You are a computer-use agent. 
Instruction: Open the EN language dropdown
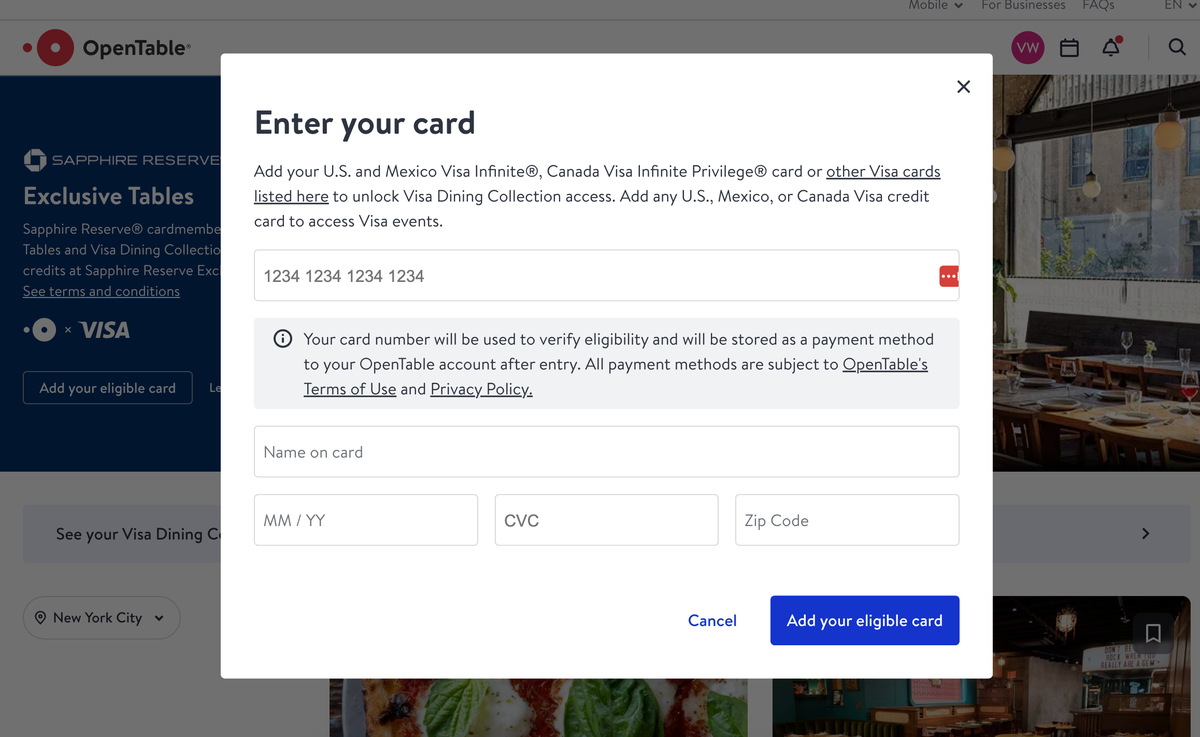click(1179, 6)
